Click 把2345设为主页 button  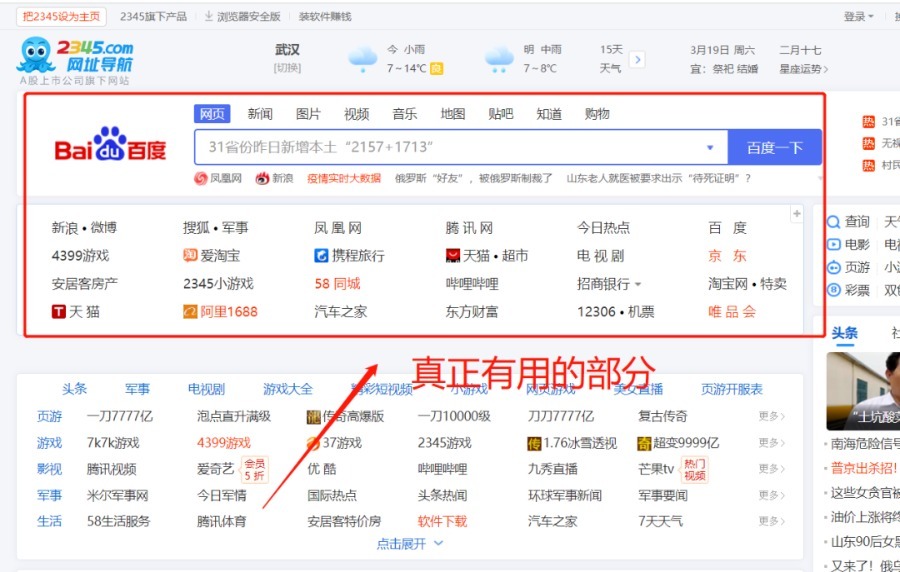(x=61, y=17)
